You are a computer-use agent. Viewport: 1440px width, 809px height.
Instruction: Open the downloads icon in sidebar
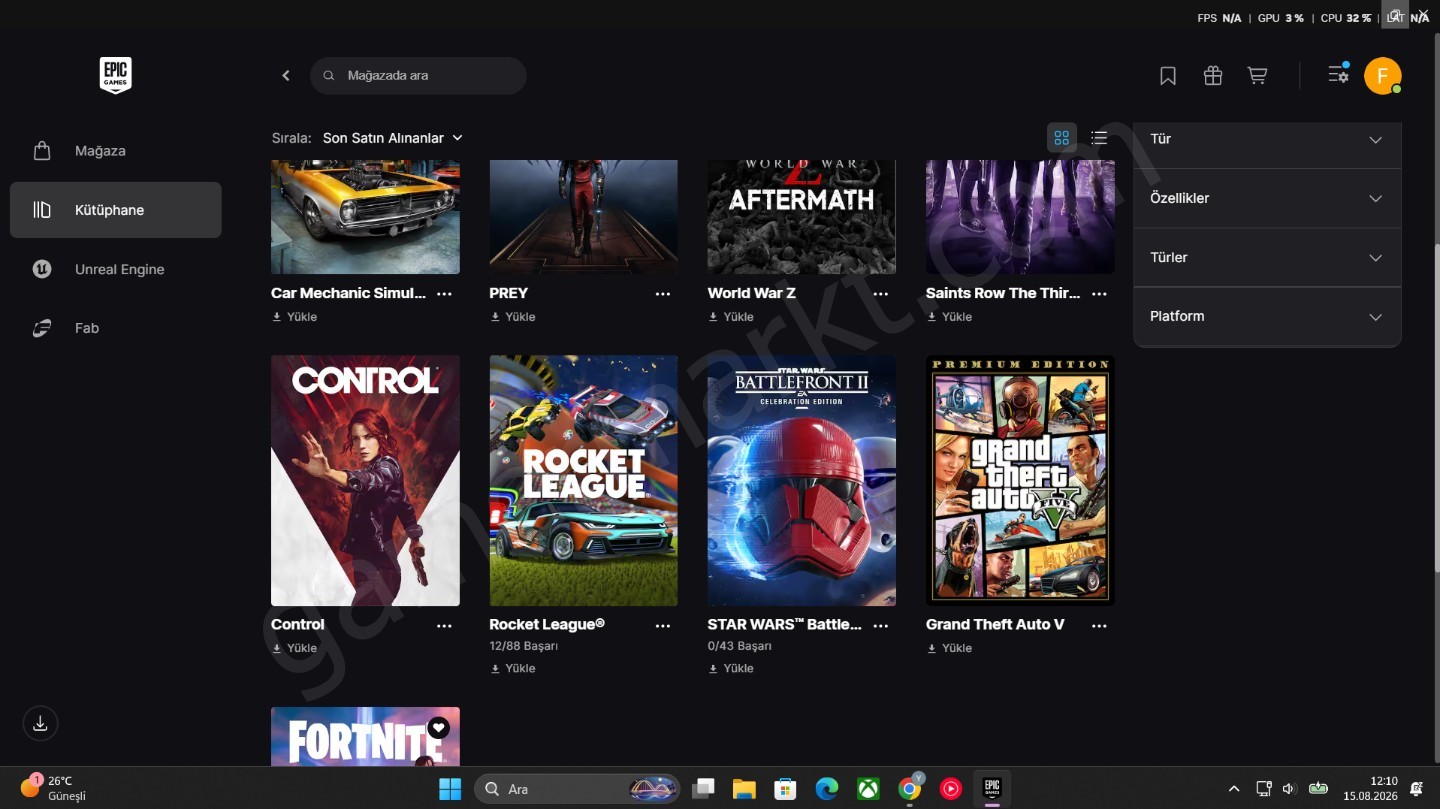click(x=40, y=723)
